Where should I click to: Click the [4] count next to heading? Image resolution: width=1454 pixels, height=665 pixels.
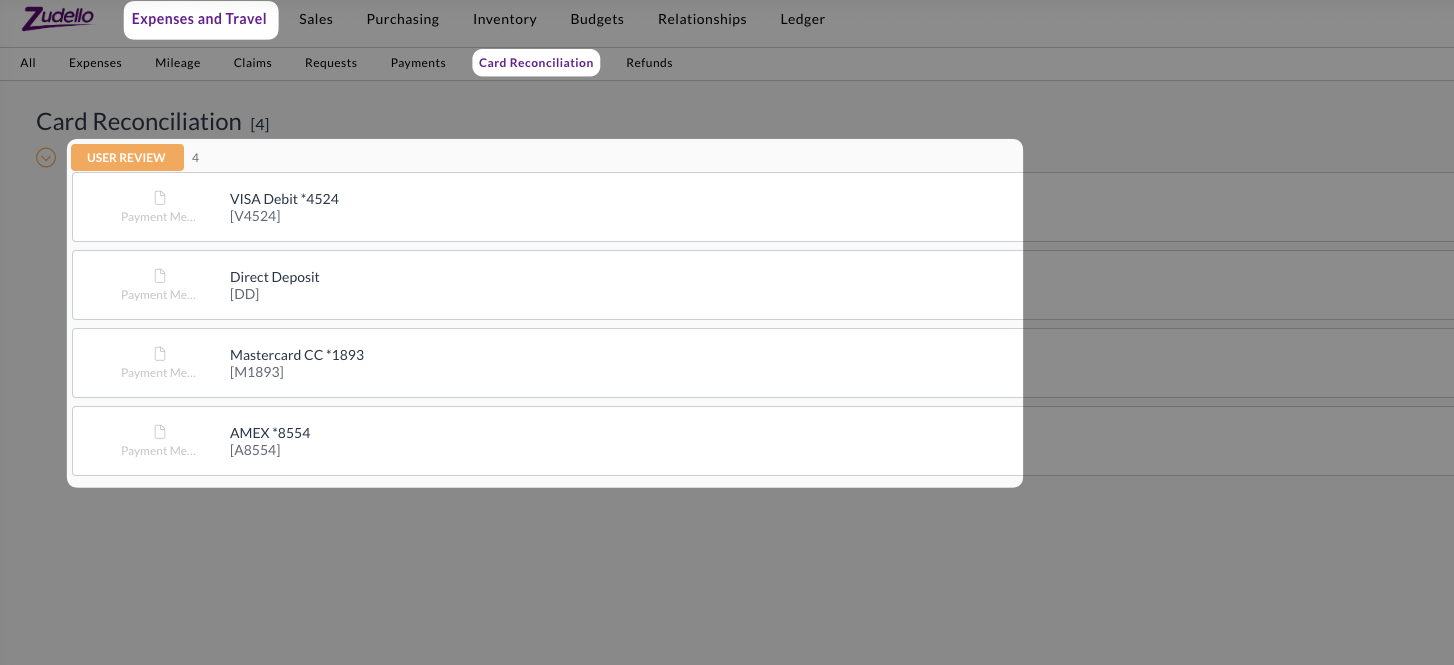click(260, 124)
